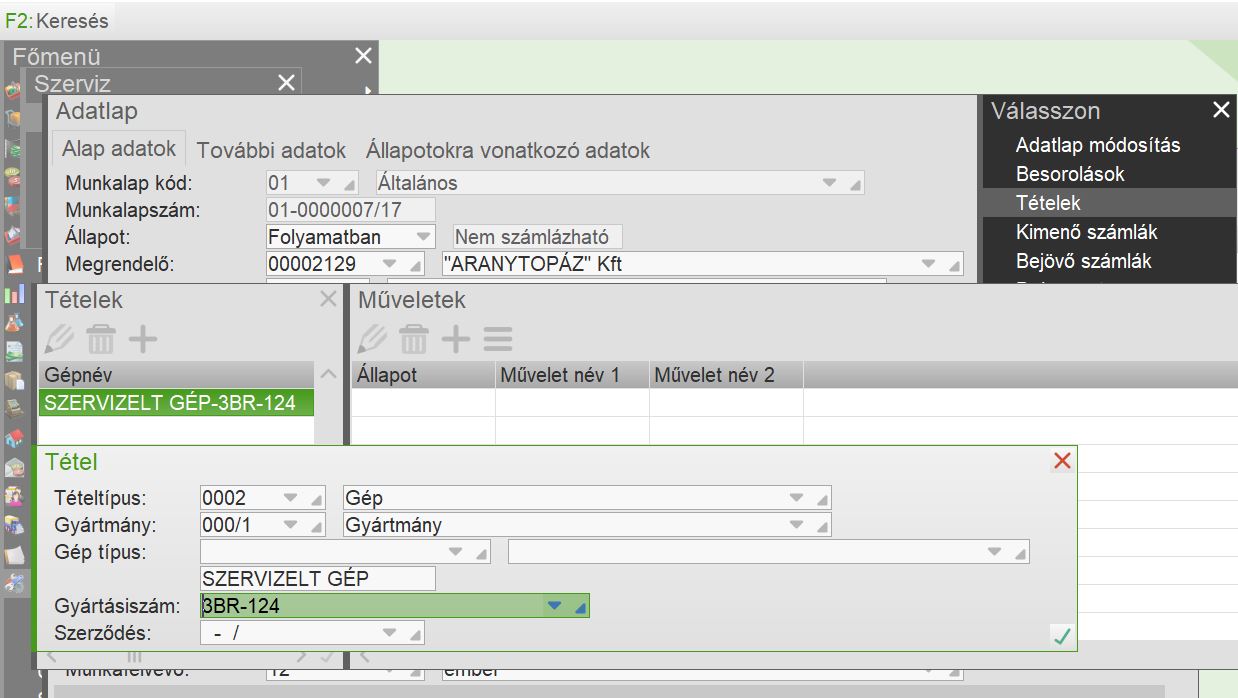Click the pencil edit icon in Műveletek
The width and height of the screenshot is (1238, 698).
coord(372,339)
